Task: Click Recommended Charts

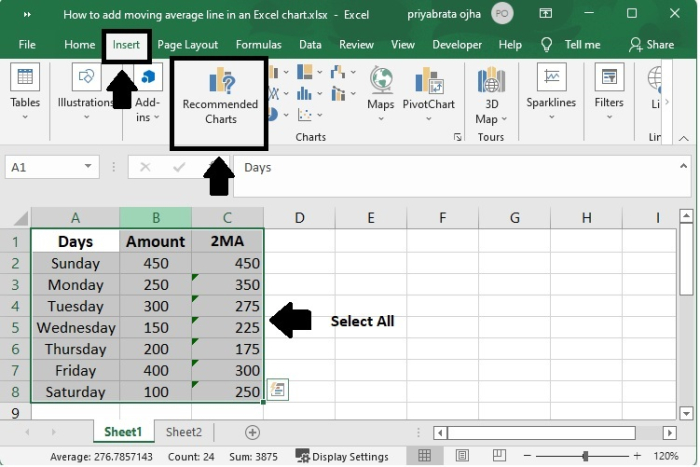Action: tap(220, 96)
